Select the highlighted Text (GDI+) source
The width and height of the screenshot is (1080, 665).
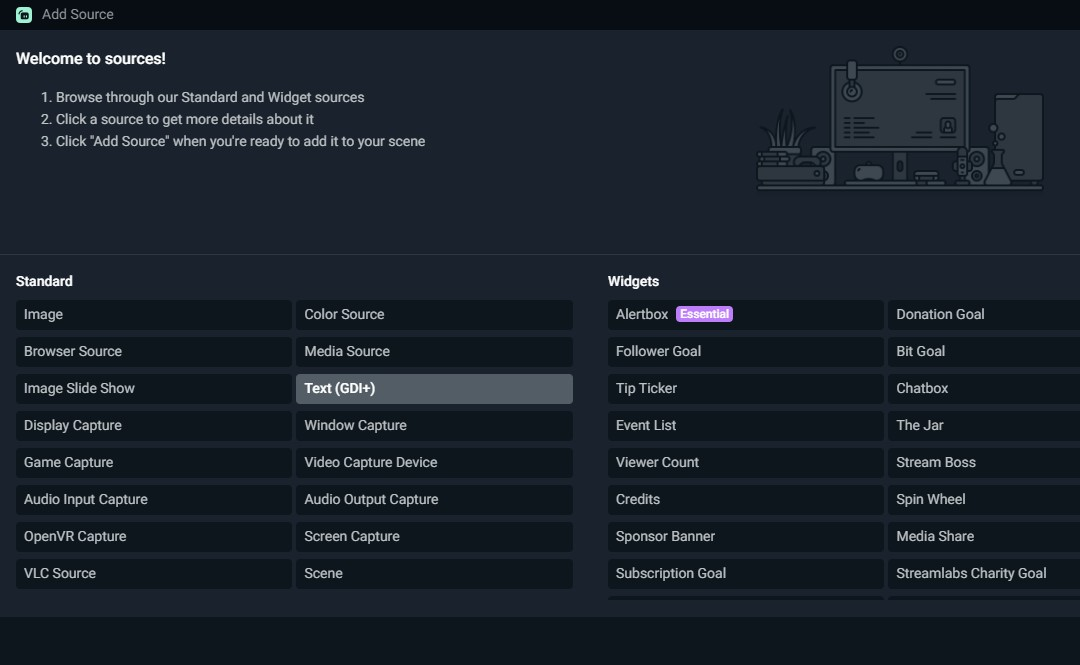[433, 388]
